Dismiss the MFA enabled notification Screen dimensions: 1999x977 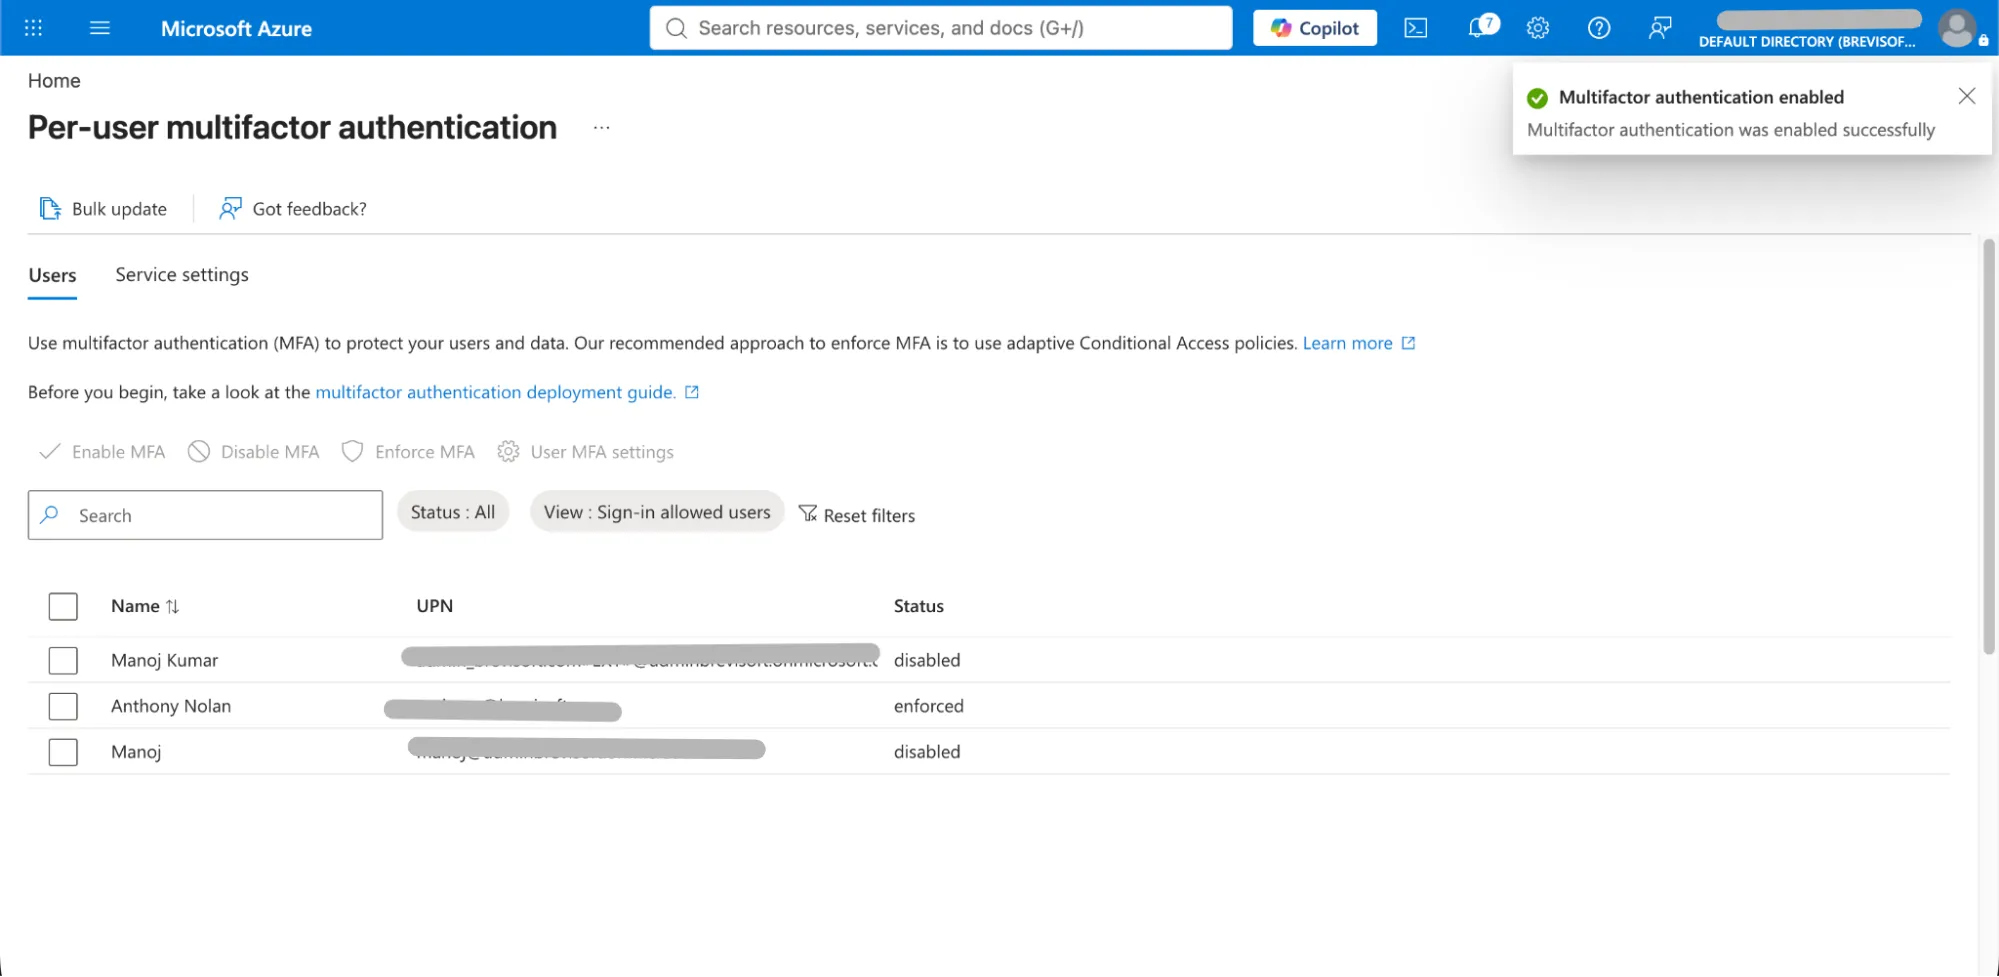click(1966, 96)
